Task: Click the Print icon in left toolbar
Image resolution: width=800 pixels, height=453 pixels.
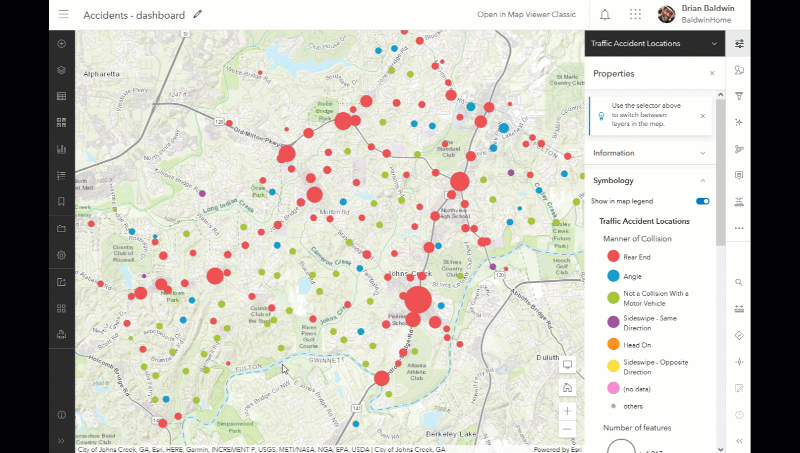Action: click(62, 335)
